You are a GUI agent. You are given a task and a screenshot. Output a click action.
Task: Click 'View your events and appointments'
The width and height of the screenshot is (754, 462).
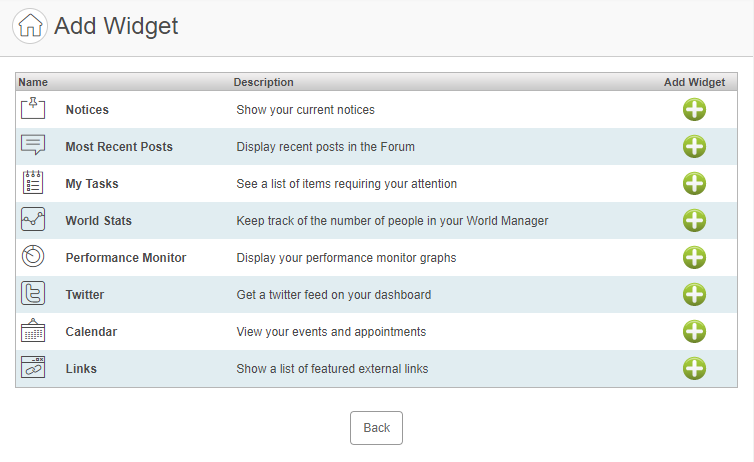click(x=331, y=332)
